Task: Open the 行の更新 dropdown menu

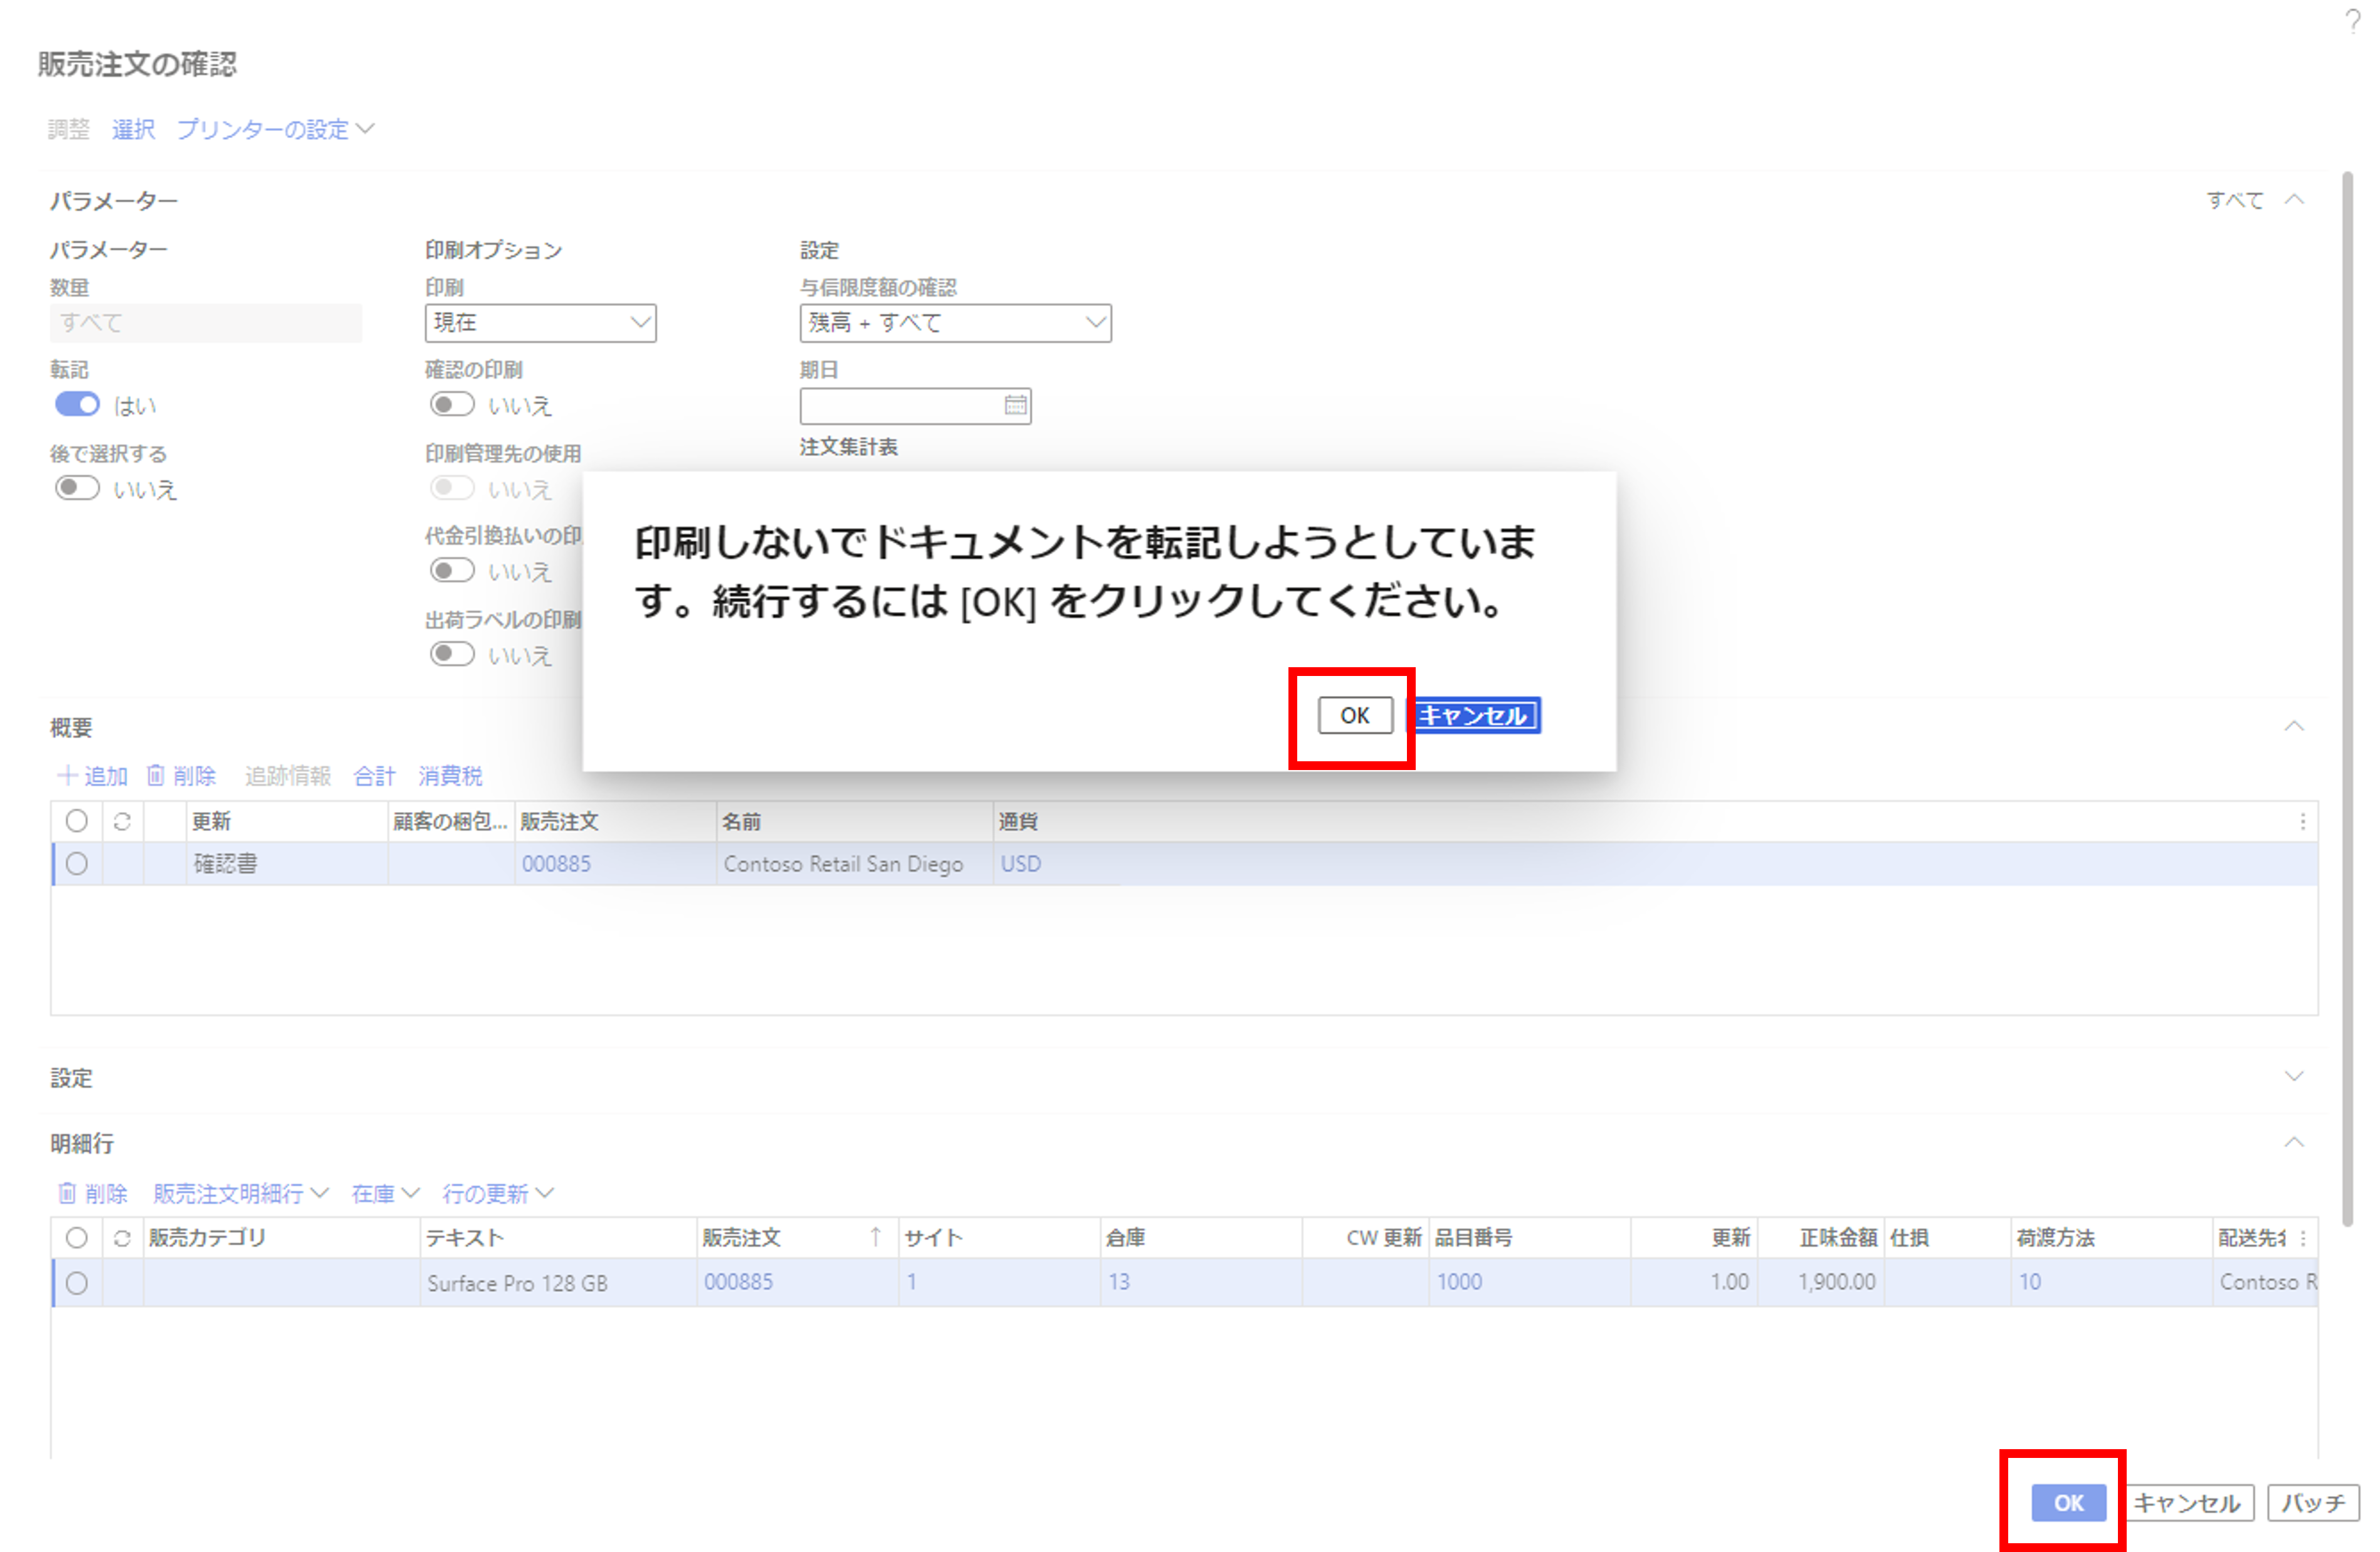Action: tap(497, 1194)
